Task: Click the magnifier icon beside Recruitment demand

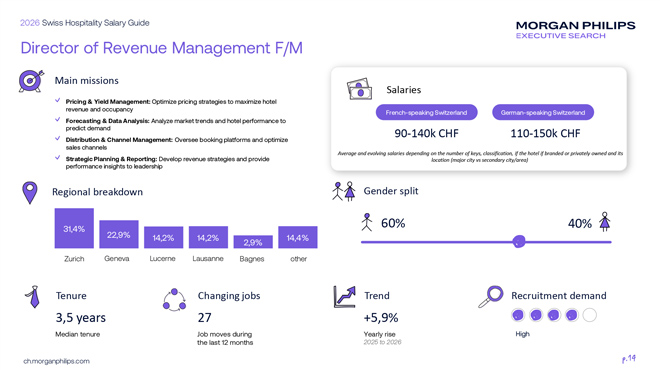Action: (491, 297)
